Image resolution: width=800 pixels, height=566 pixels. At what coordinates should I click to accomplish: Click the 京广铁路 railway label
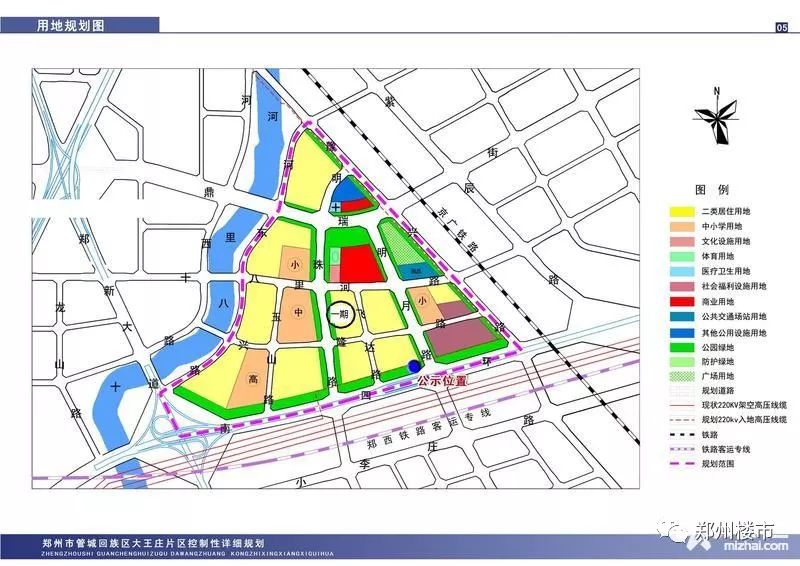click(x=458, y=230)
